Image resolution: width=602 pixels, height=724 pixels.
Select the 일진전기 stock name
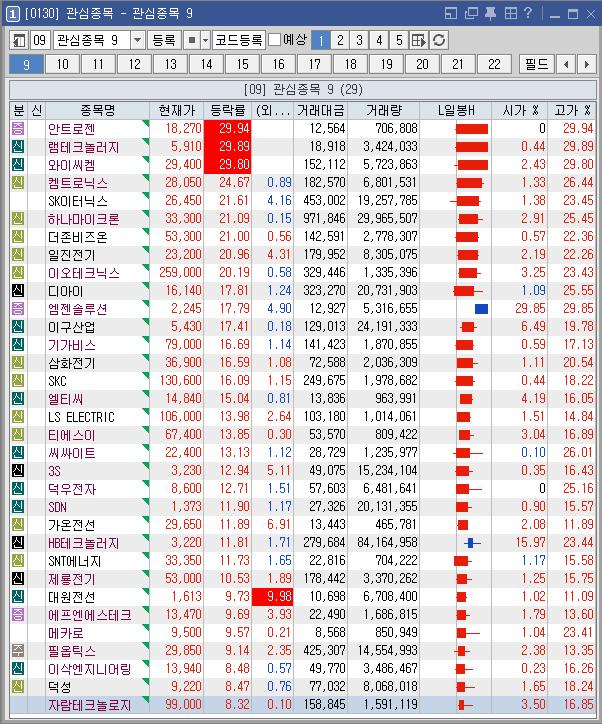(72, 255)
